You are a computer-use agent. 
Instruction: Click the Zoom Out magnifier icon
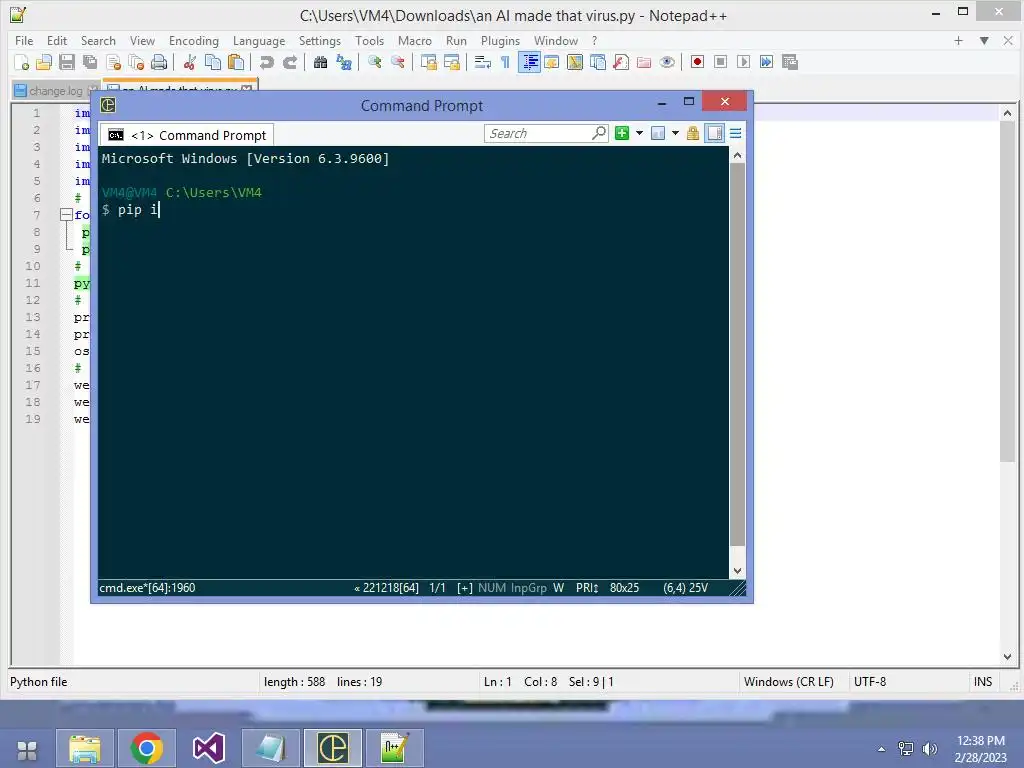(397, 62)
